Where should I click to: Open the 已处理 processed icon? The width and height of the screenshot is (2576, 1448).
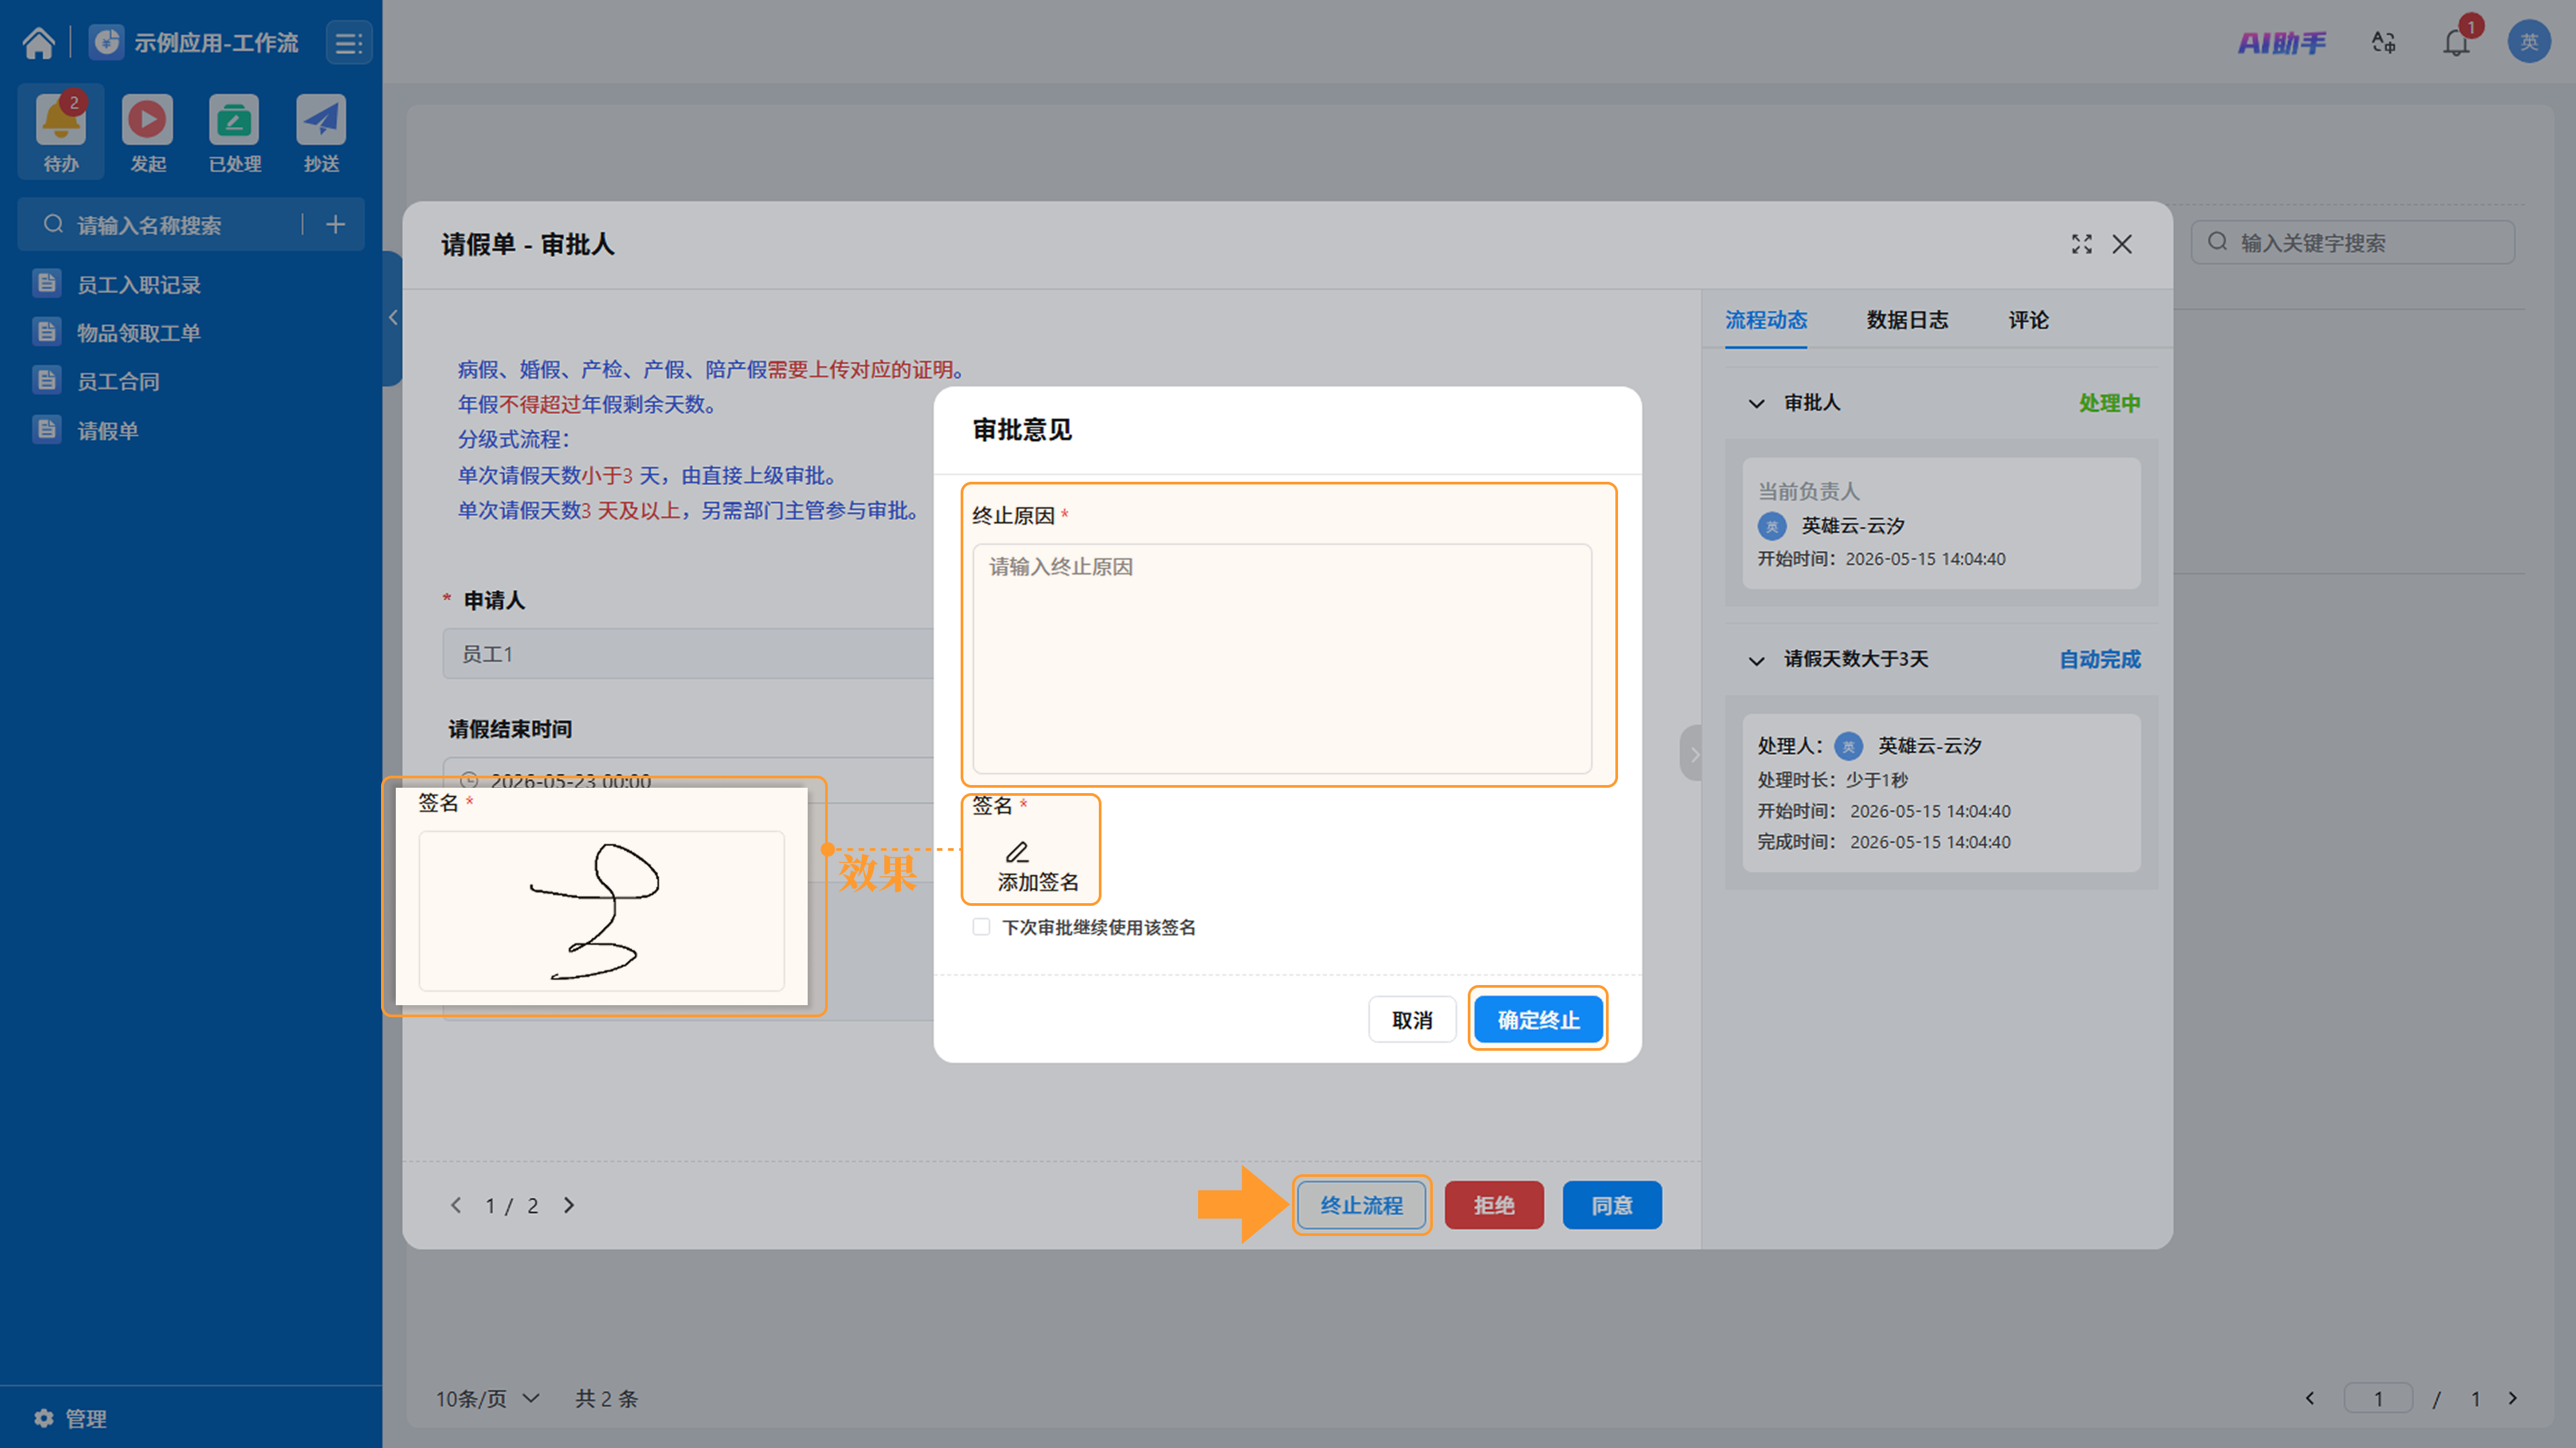click(x=234, y=120)
